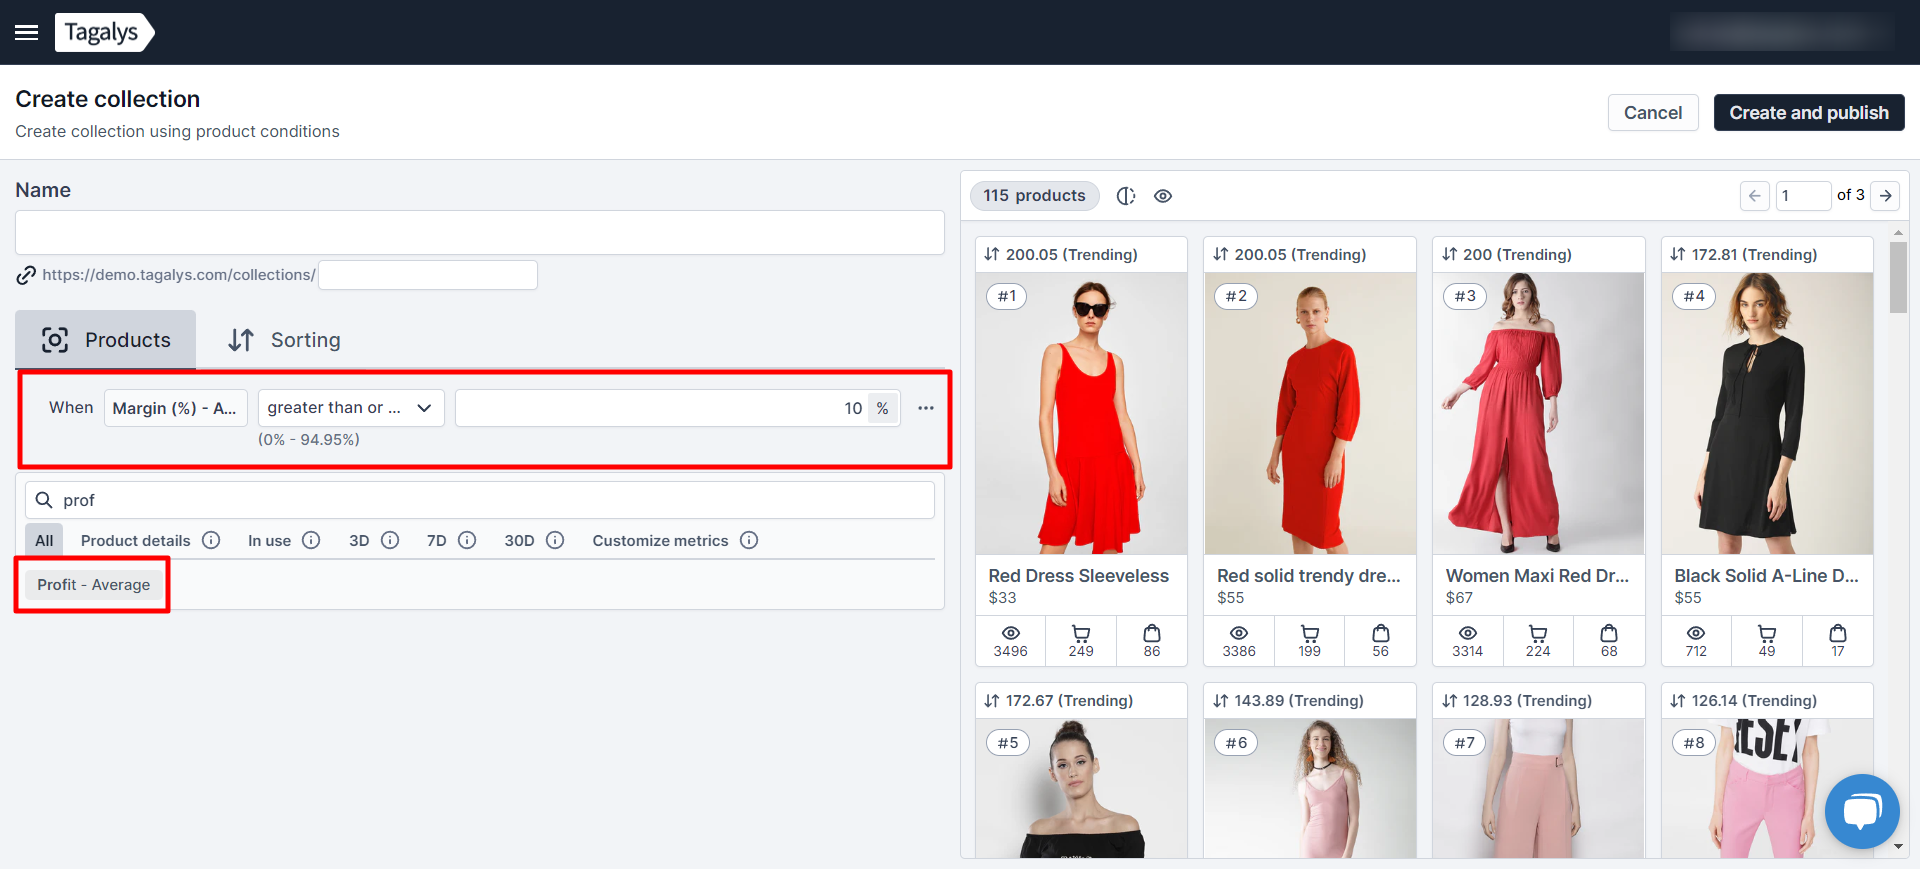Viewport: 1920px width, 869px height.
Task: Open the hamburger navigation menu
Action: click(x=27, y=33)
